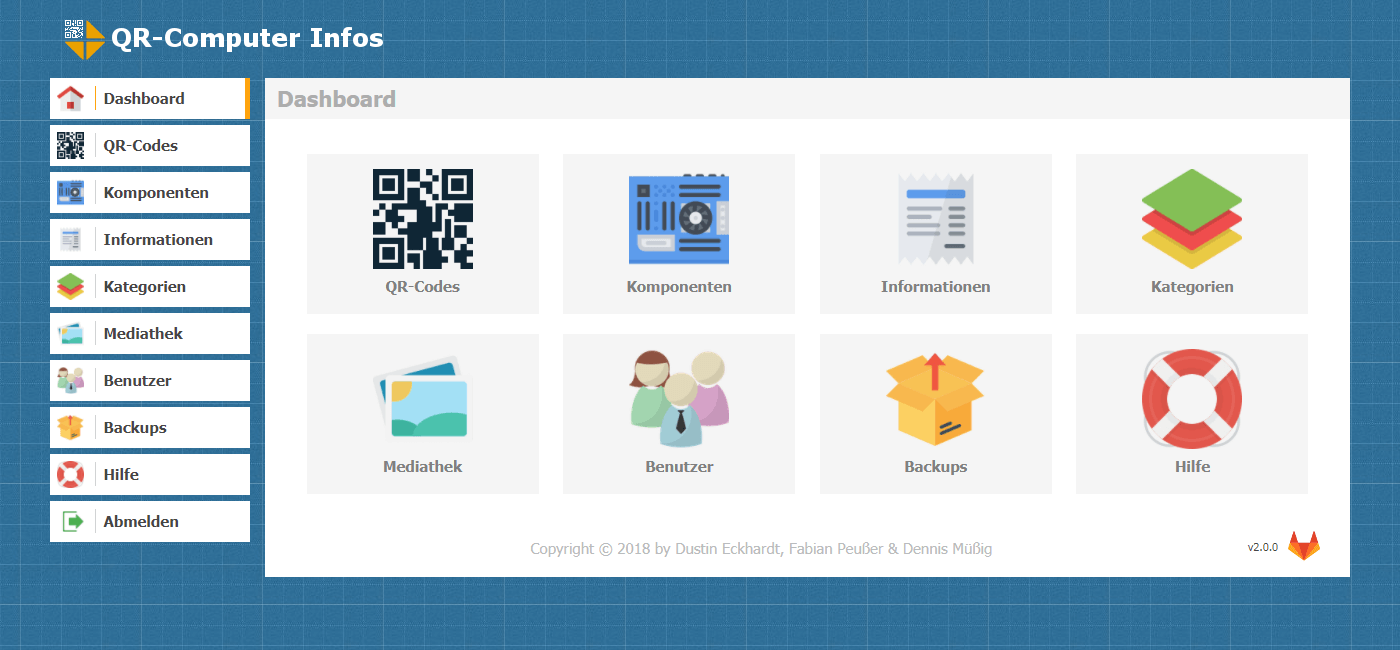
Task: Log out via Abmelden sidebar entry
Action: coord(150,522)
